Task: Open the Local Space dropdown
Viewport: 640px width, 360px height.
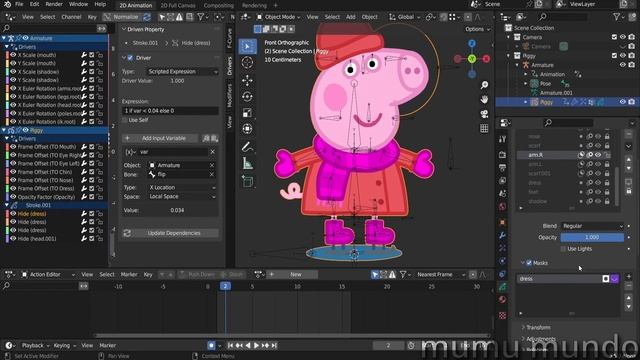Action: (x=182, y=196)
